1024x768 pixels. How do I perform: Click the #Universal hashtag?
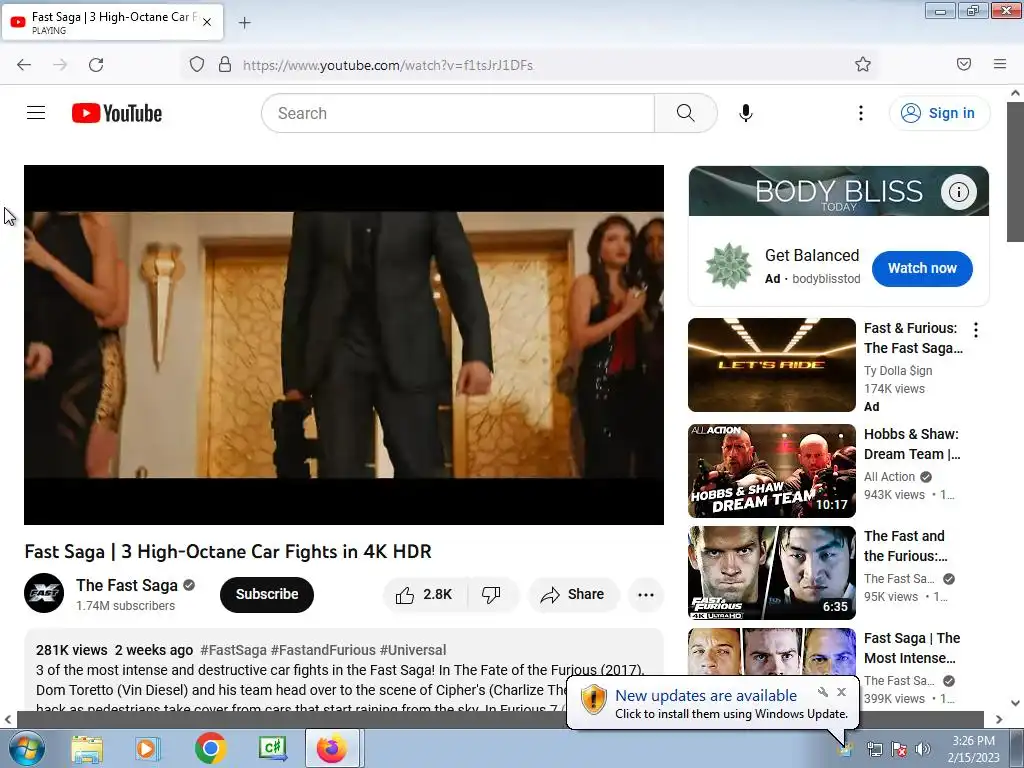click(413, 650)
